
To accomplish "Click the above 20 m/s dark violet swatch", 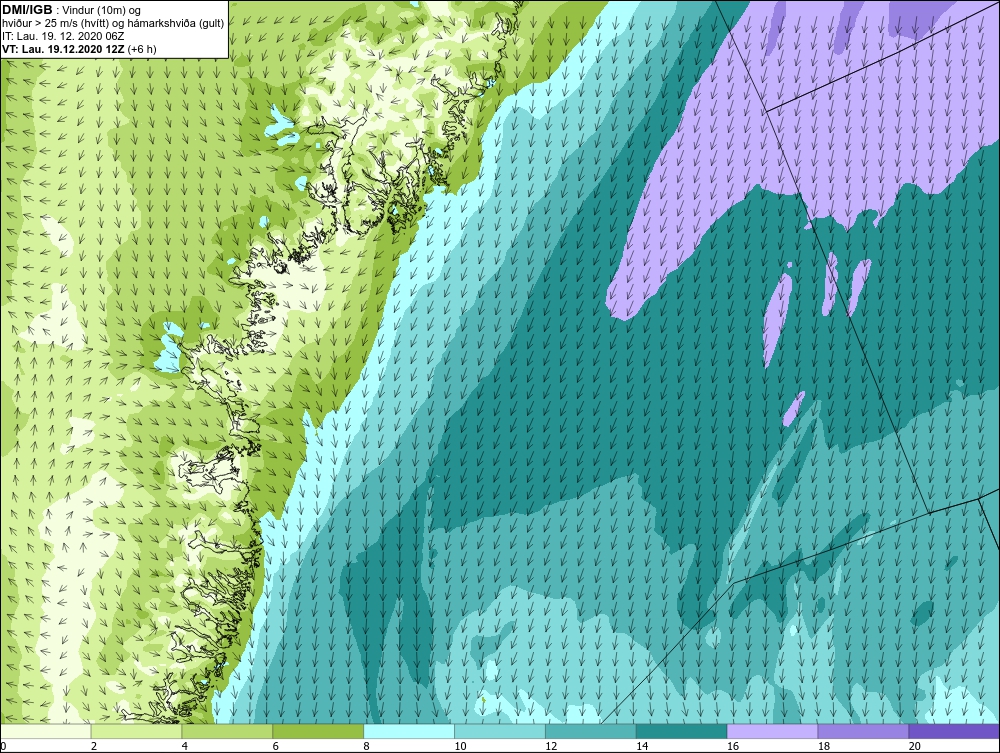I will click(954, 731).
